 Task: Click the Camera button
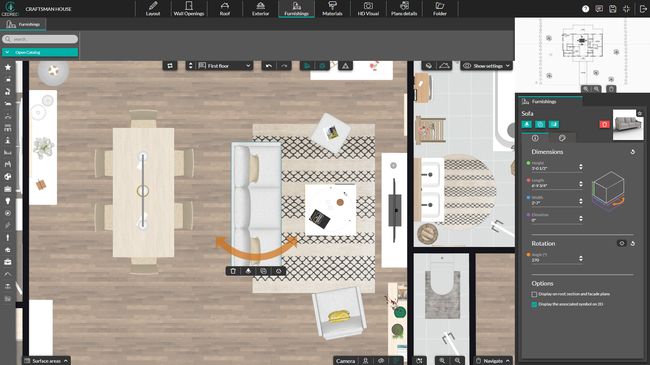click(345, 361)
